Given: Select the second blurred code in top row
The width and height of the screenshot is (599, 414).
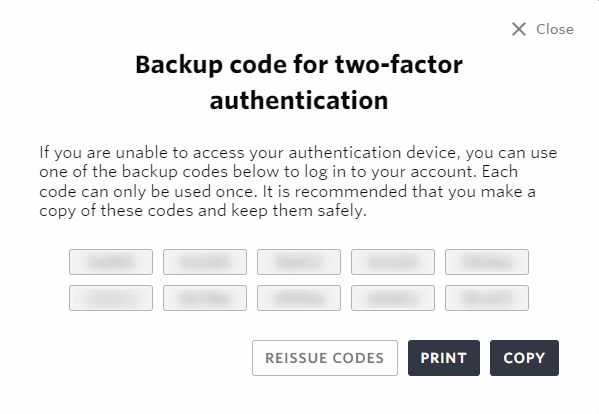Looking at the screenshot, I should 205,262.
